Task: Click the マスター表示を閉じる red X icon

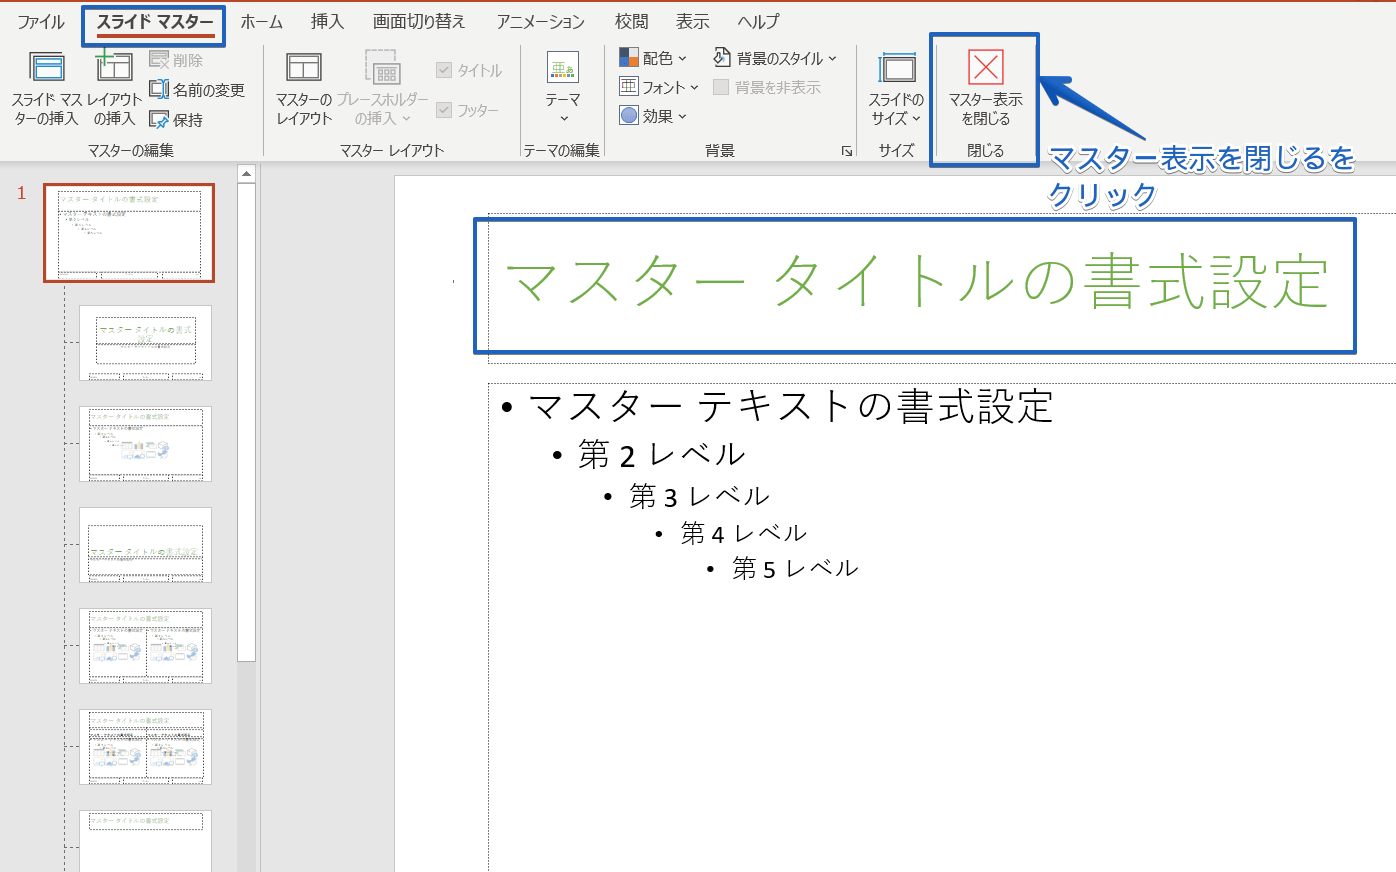Action: click(986, 67)
